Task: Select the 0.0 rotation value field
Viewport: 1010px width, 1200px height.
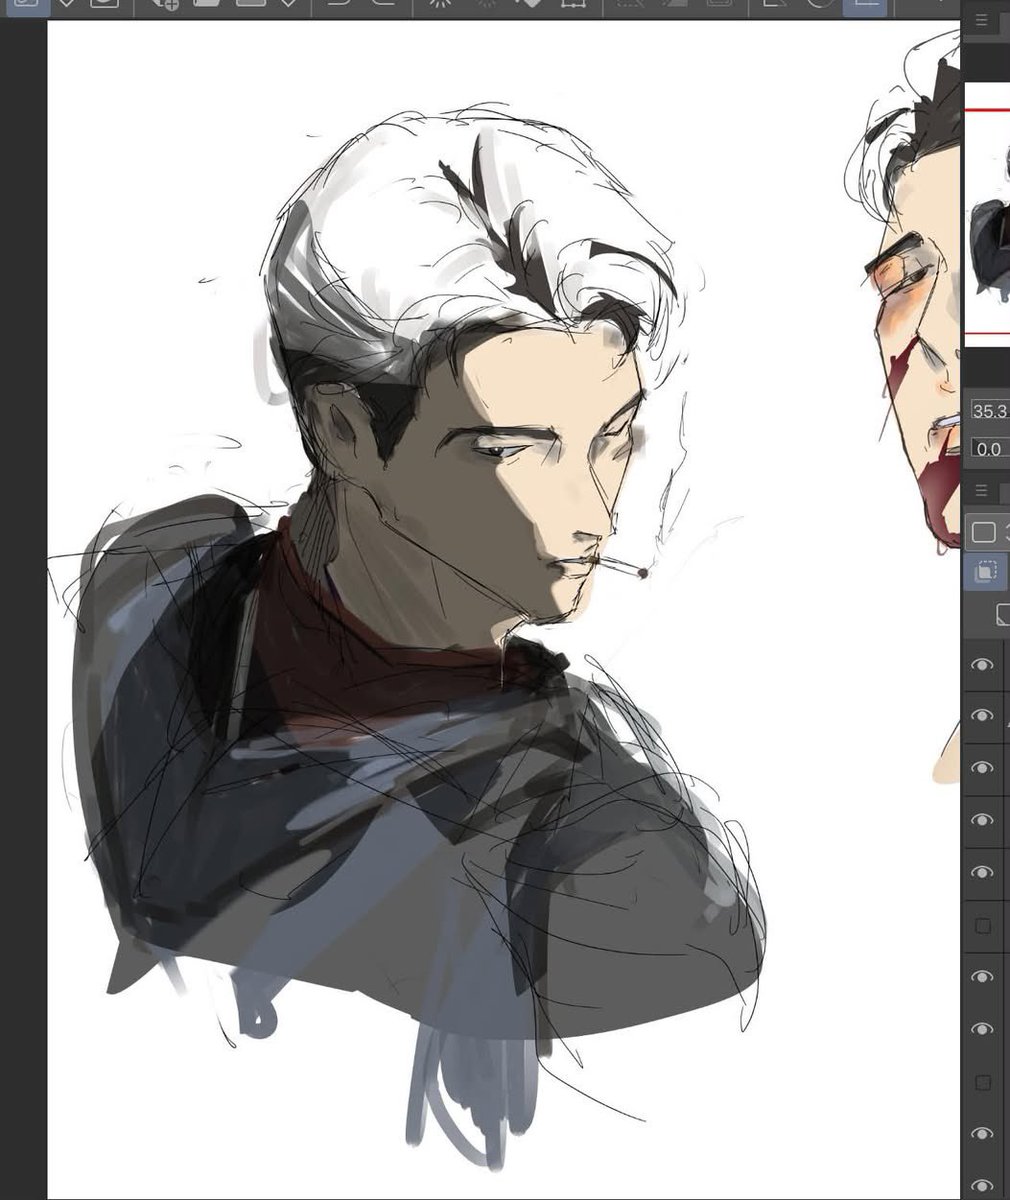Action: [x=991, y=449]
